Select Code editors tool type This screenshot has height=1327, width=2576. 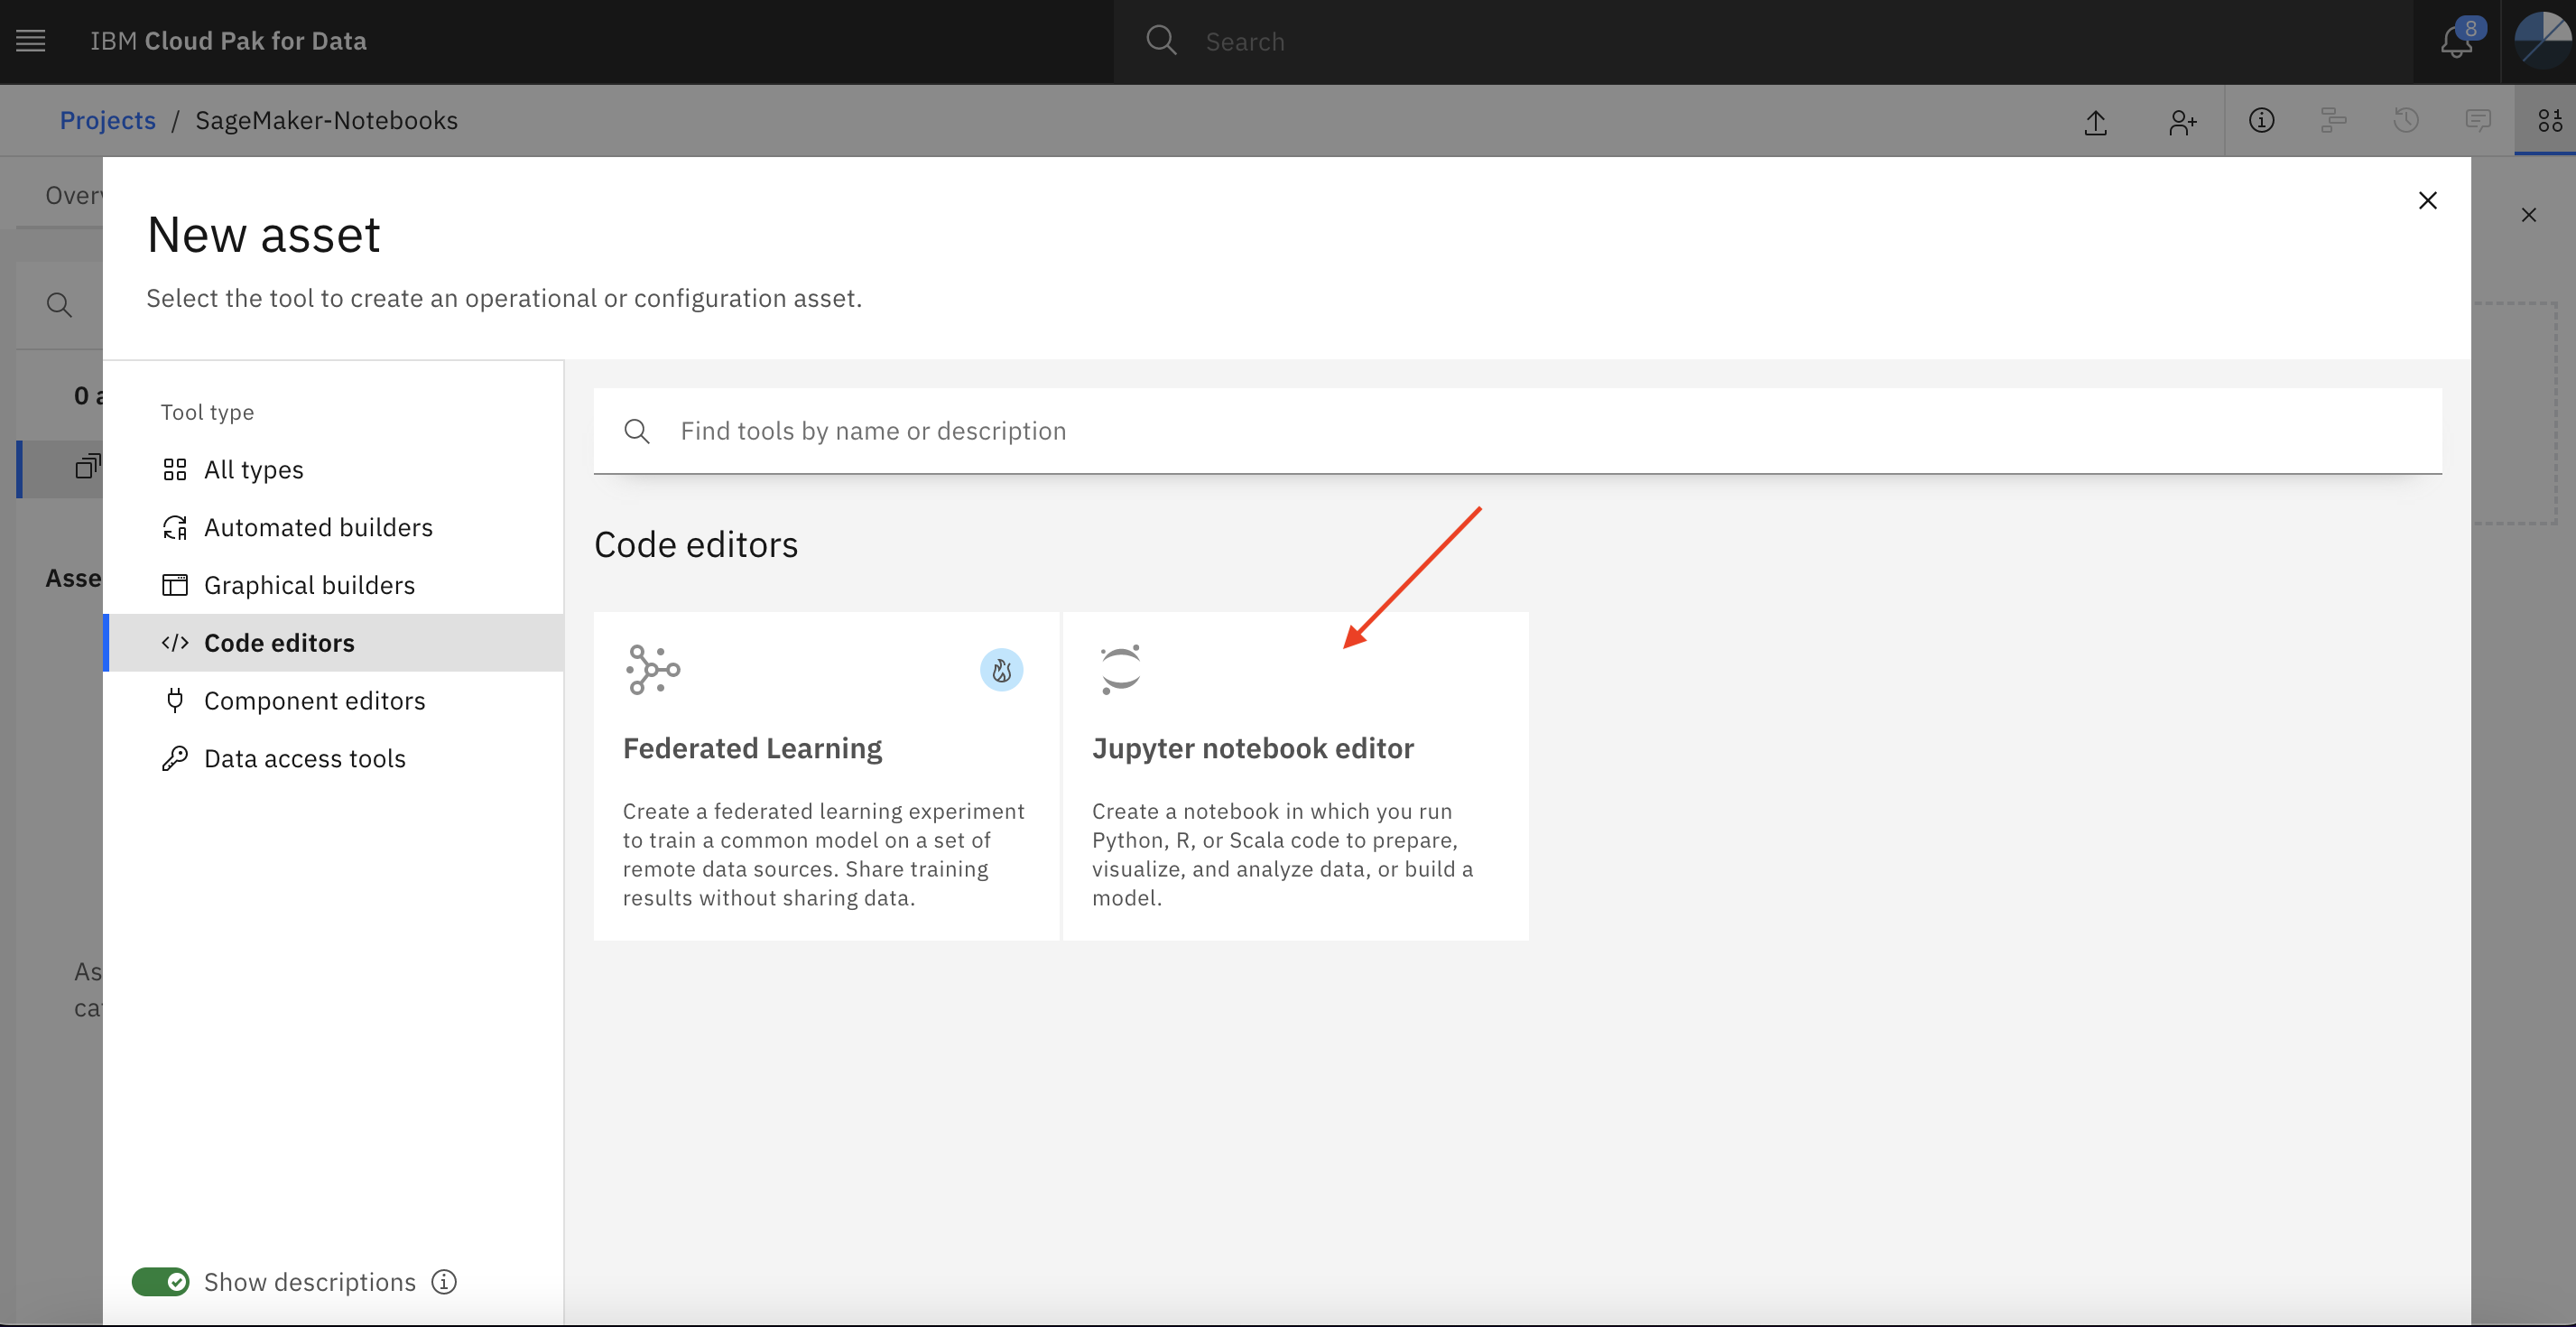pyautogui.click(x=333, y=643)
